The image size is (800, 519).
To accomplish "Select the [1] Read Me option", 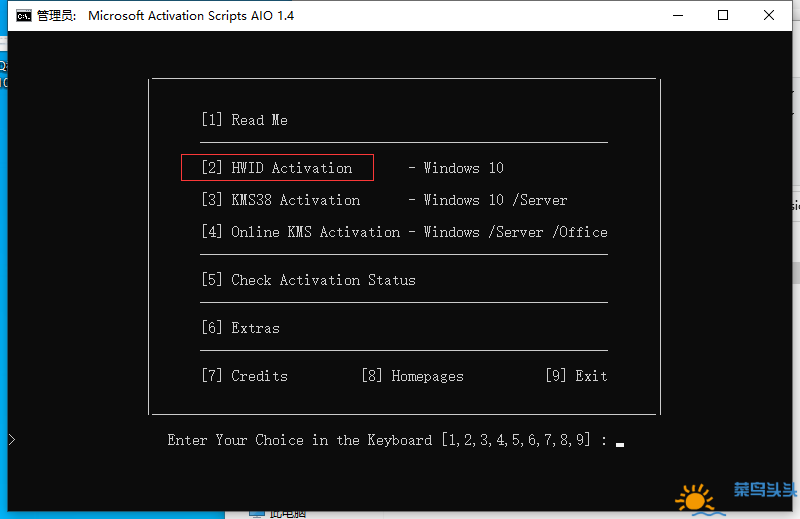I will tap(244, 120).
